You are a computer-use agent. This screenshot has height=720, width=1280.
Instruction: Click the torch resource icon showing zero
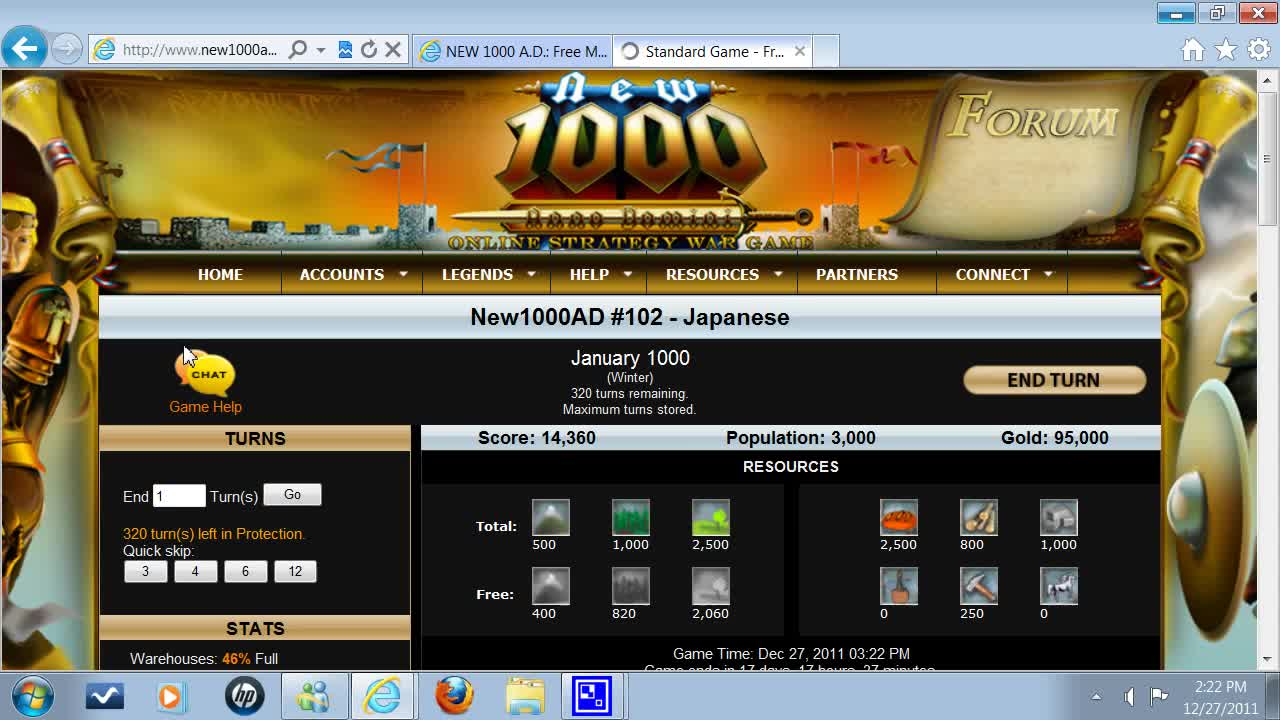coord(898,585)
